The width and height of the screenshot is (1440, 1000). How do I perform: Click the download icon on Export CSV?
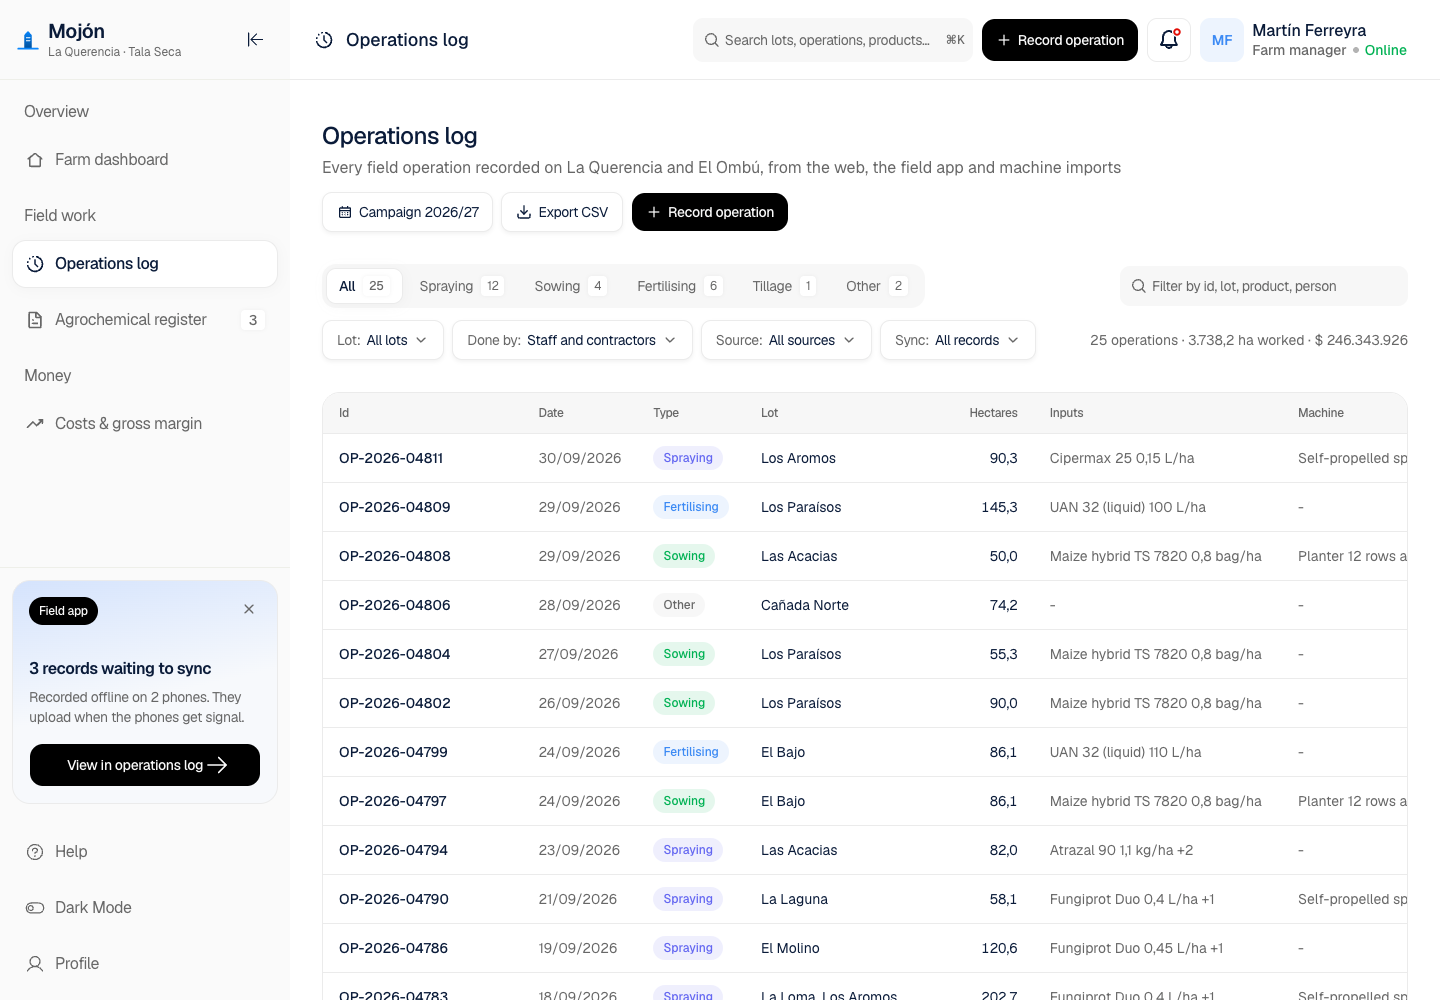point(524,212)
